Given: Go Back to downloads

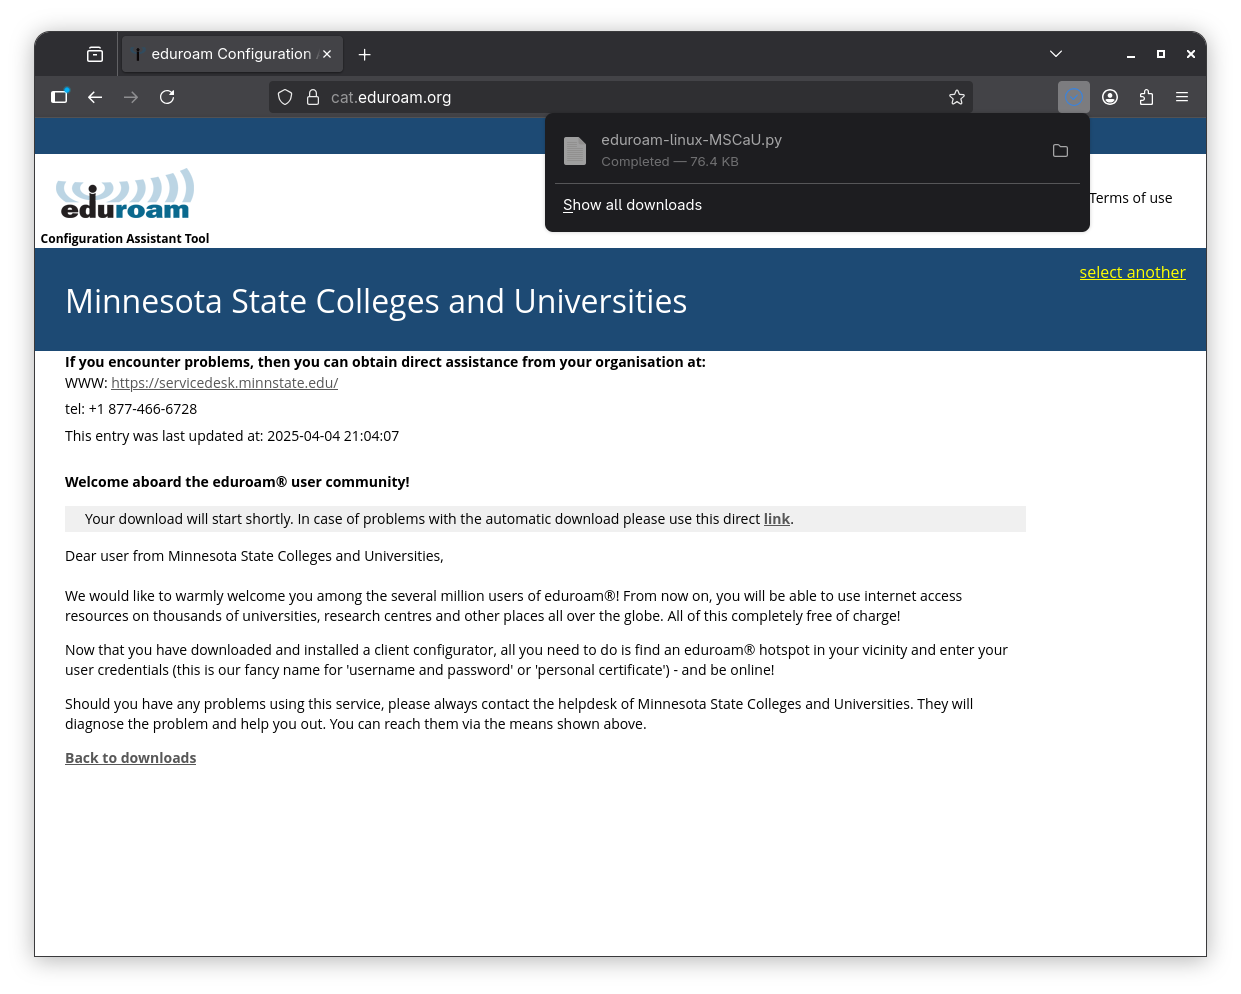Looking at the screenshot, I should tap(130, 757).
